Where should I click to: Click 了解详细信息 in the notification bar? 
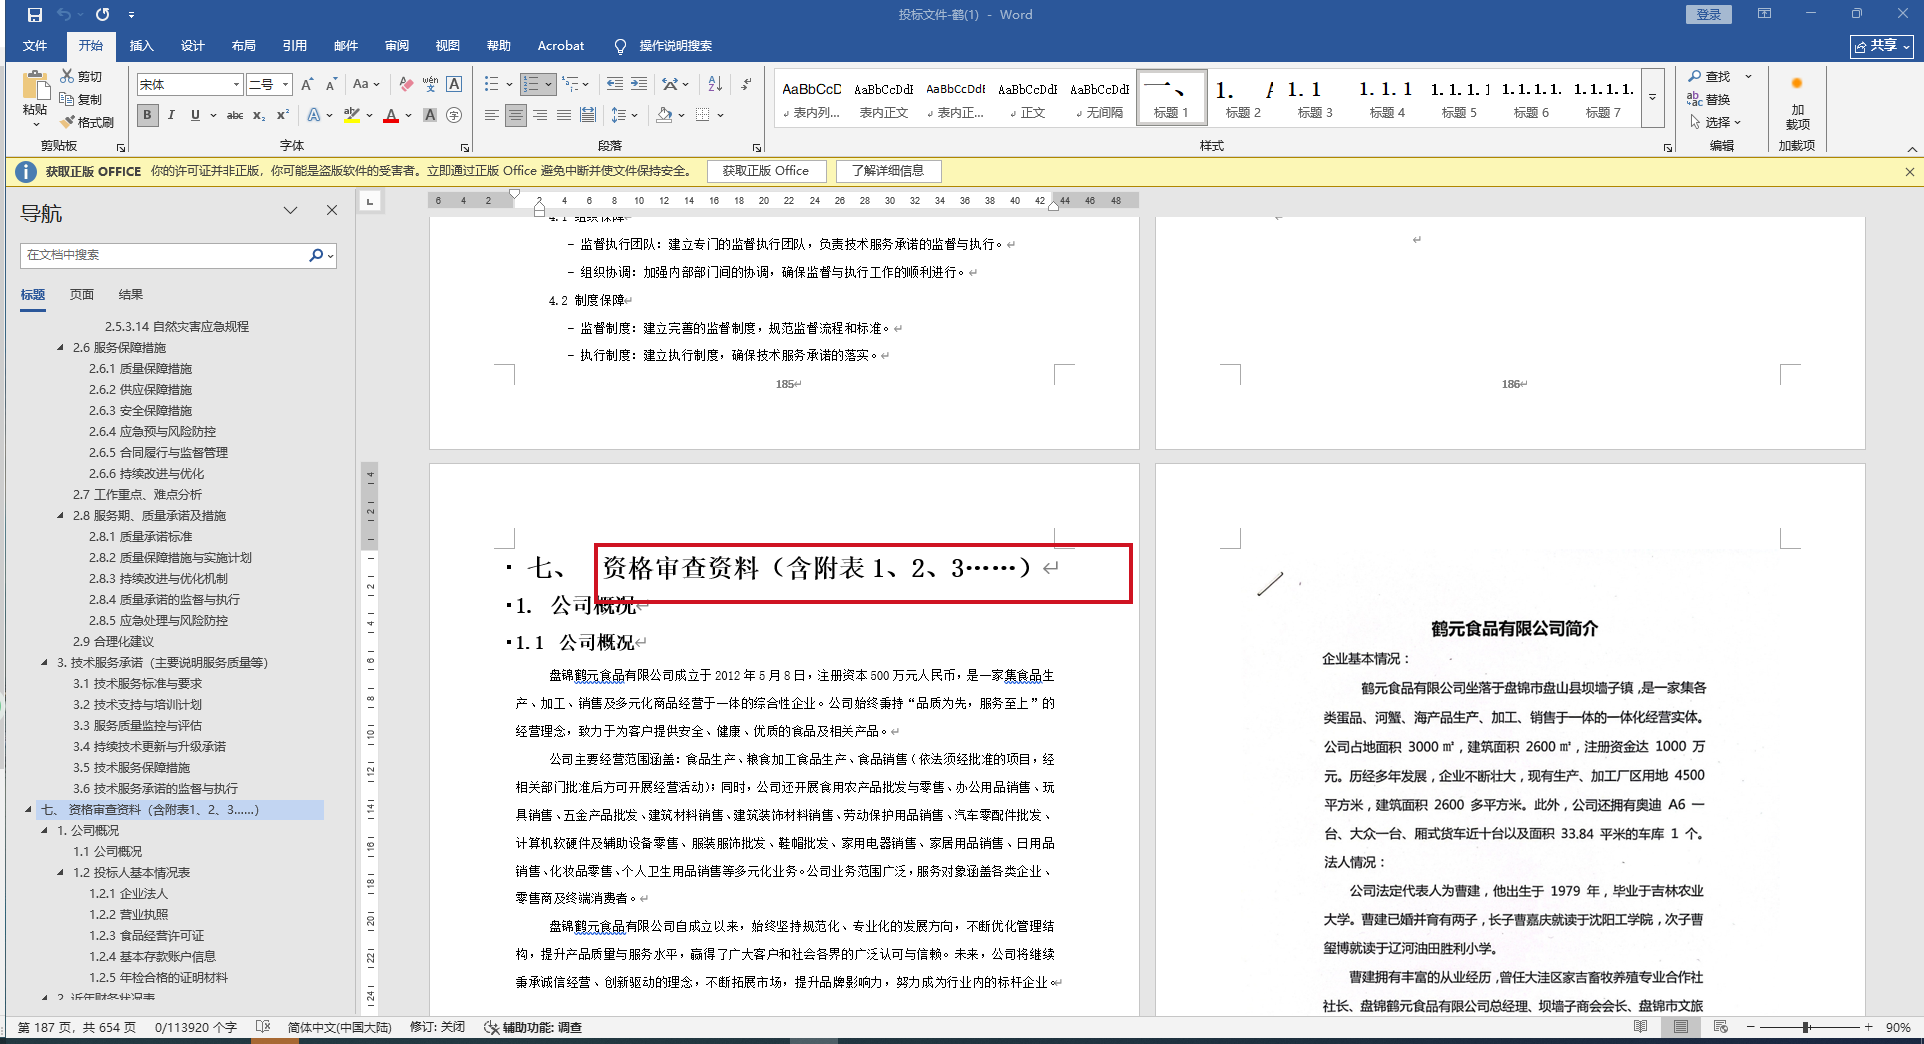point(888,171)
